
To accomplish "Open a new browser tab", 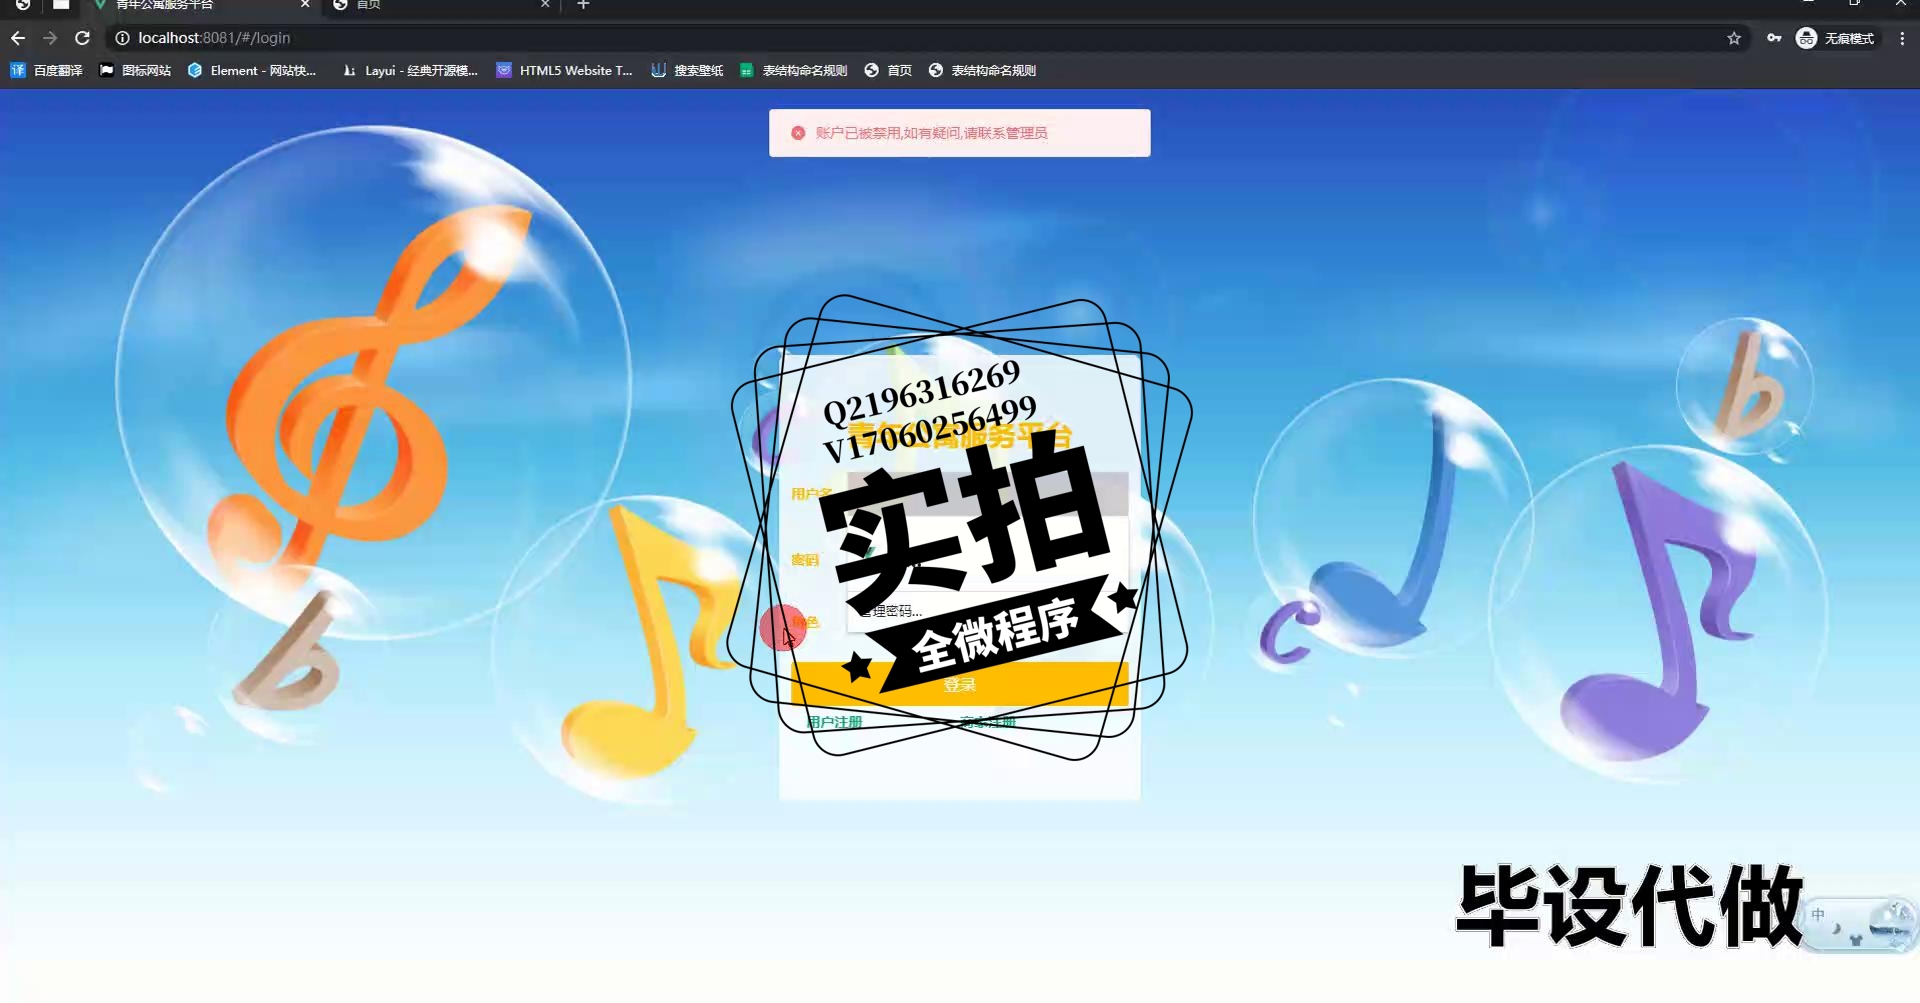I will pyautogui.click(x=583, y=5).
